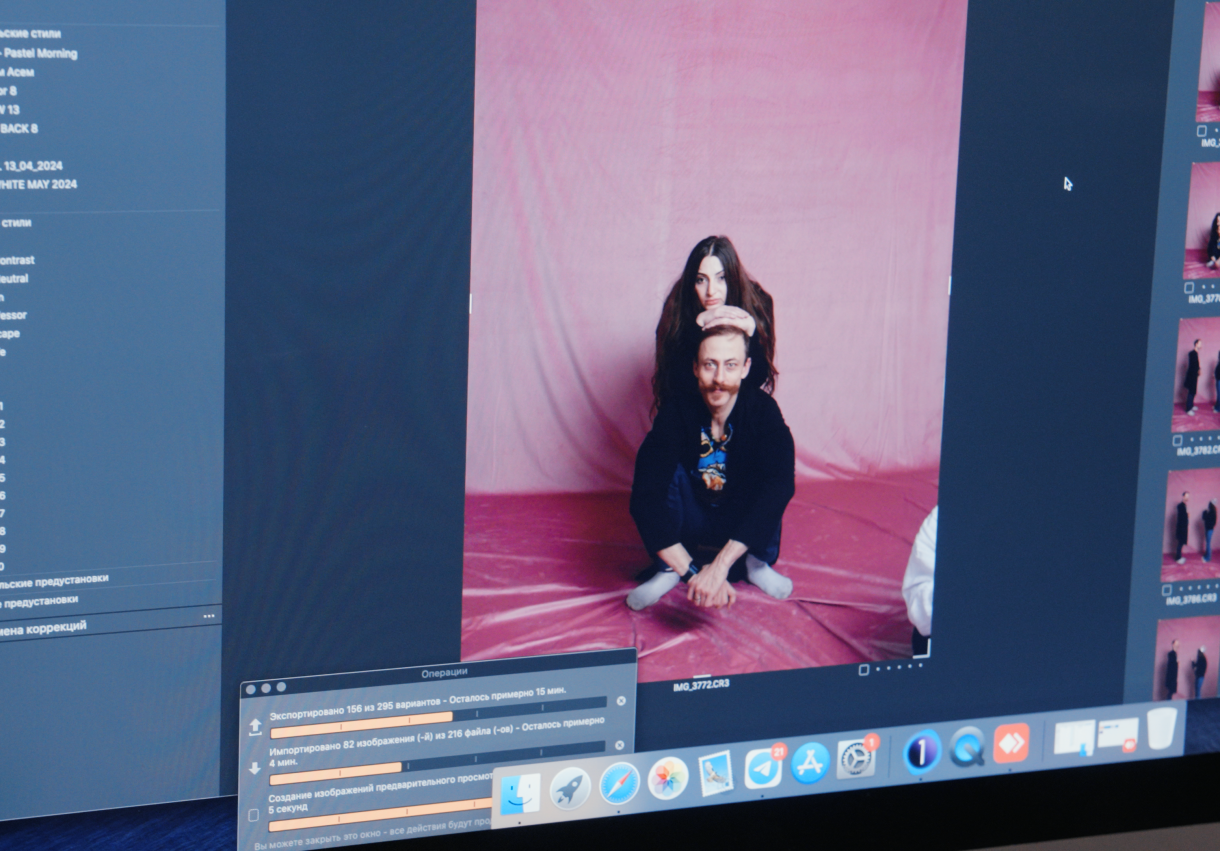Open QuickTime Player from the dock
The width and height of the screenshot is (1220, 851).
[967, 746]
